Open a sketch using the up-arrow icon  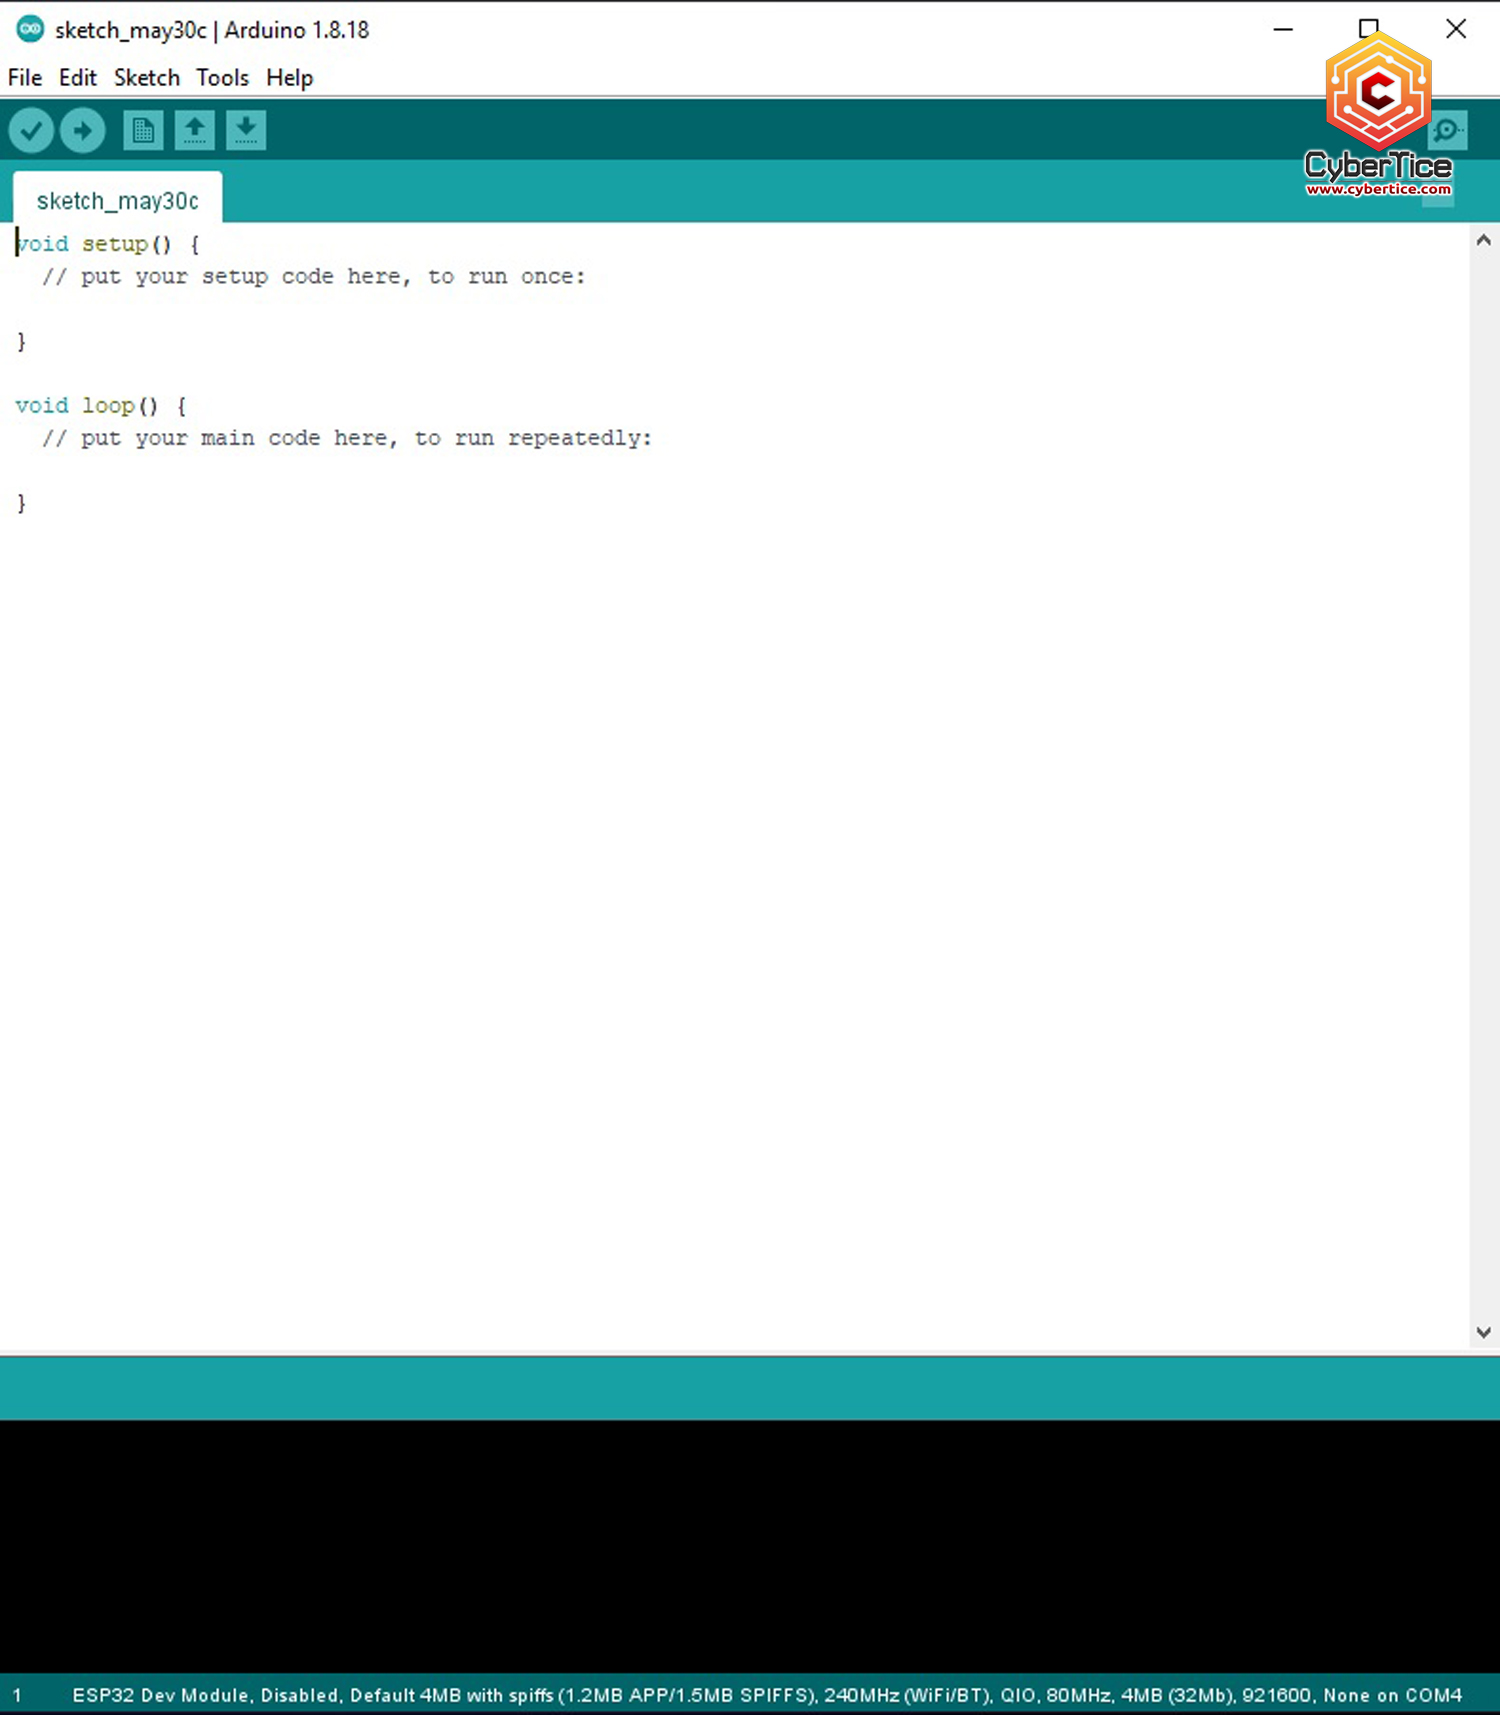coord(195,131)
